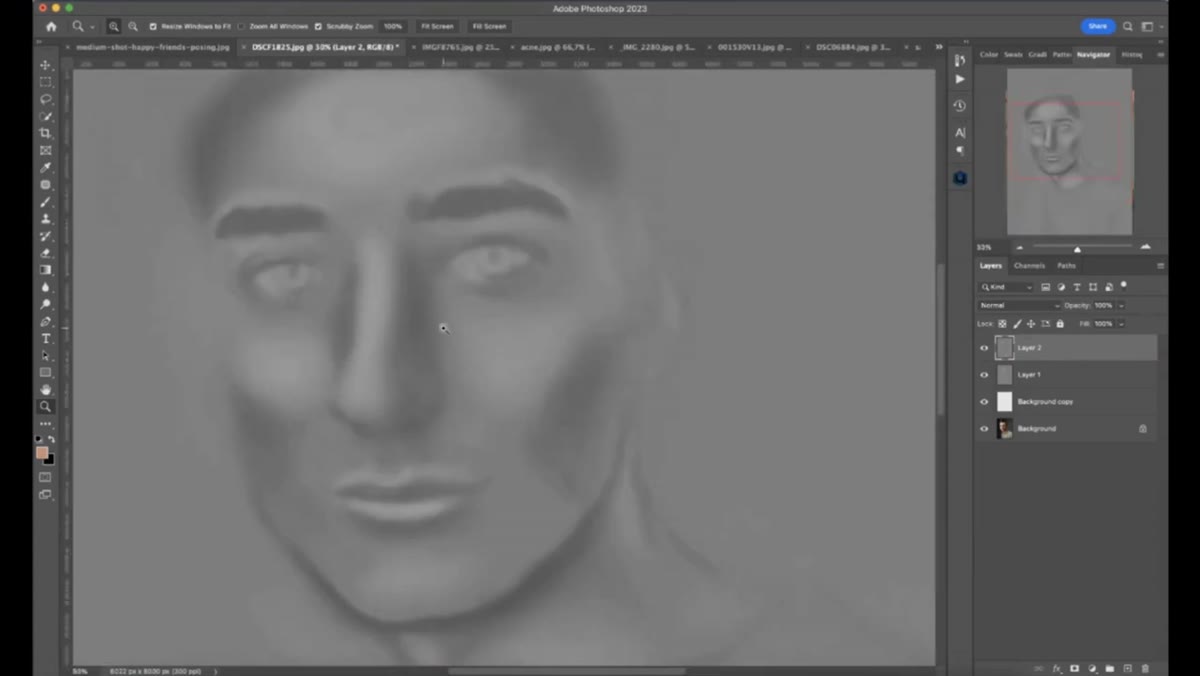Select the Frame tool
1200x676 pixels.
(x=45, y=150)
